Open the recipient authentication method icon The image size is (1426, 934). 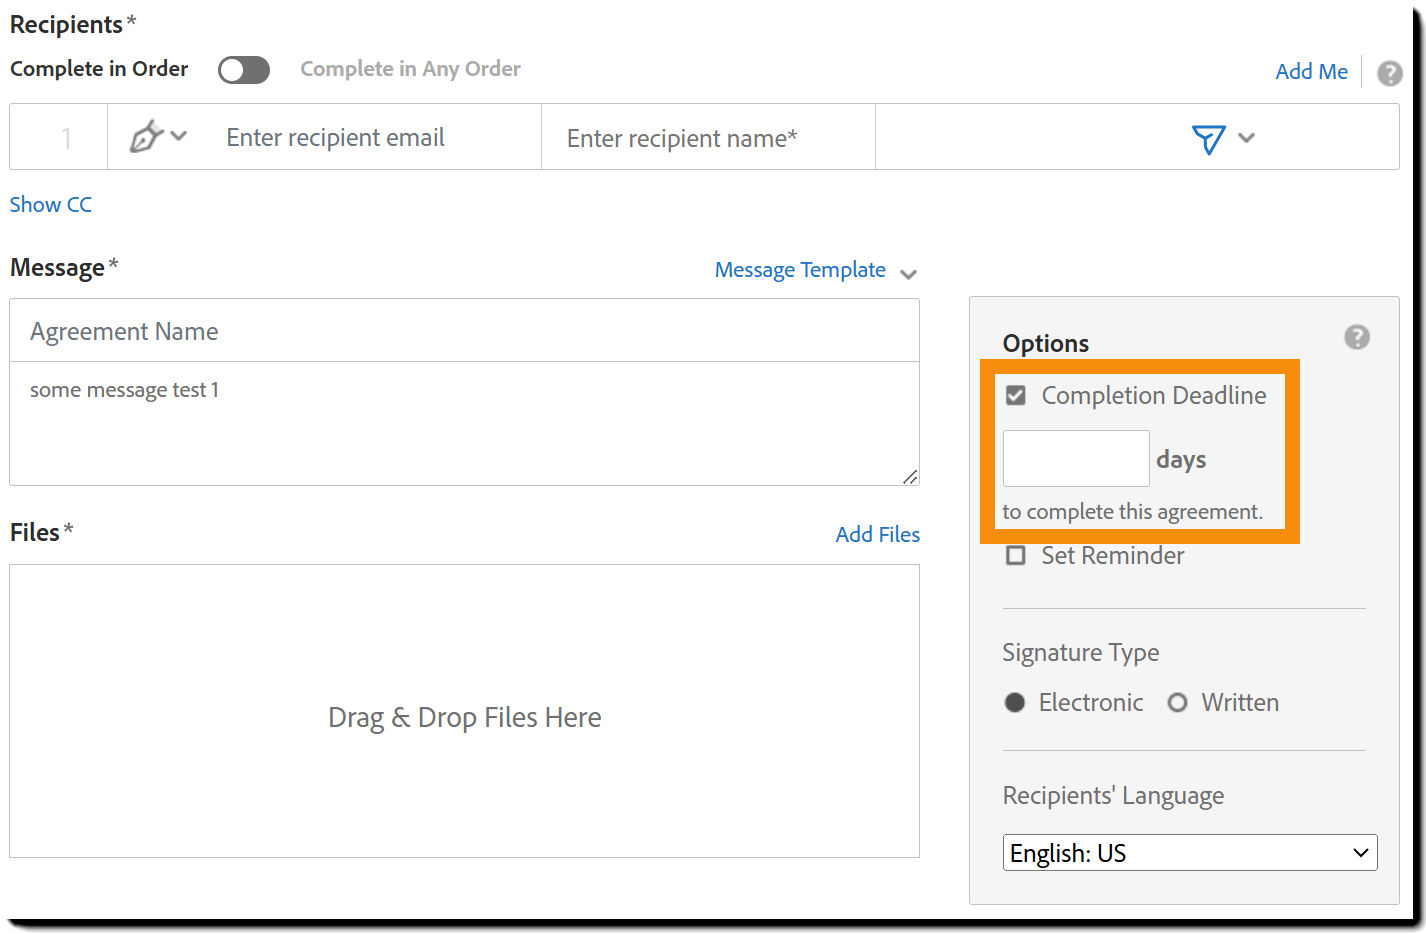[x=1207, y=140]
